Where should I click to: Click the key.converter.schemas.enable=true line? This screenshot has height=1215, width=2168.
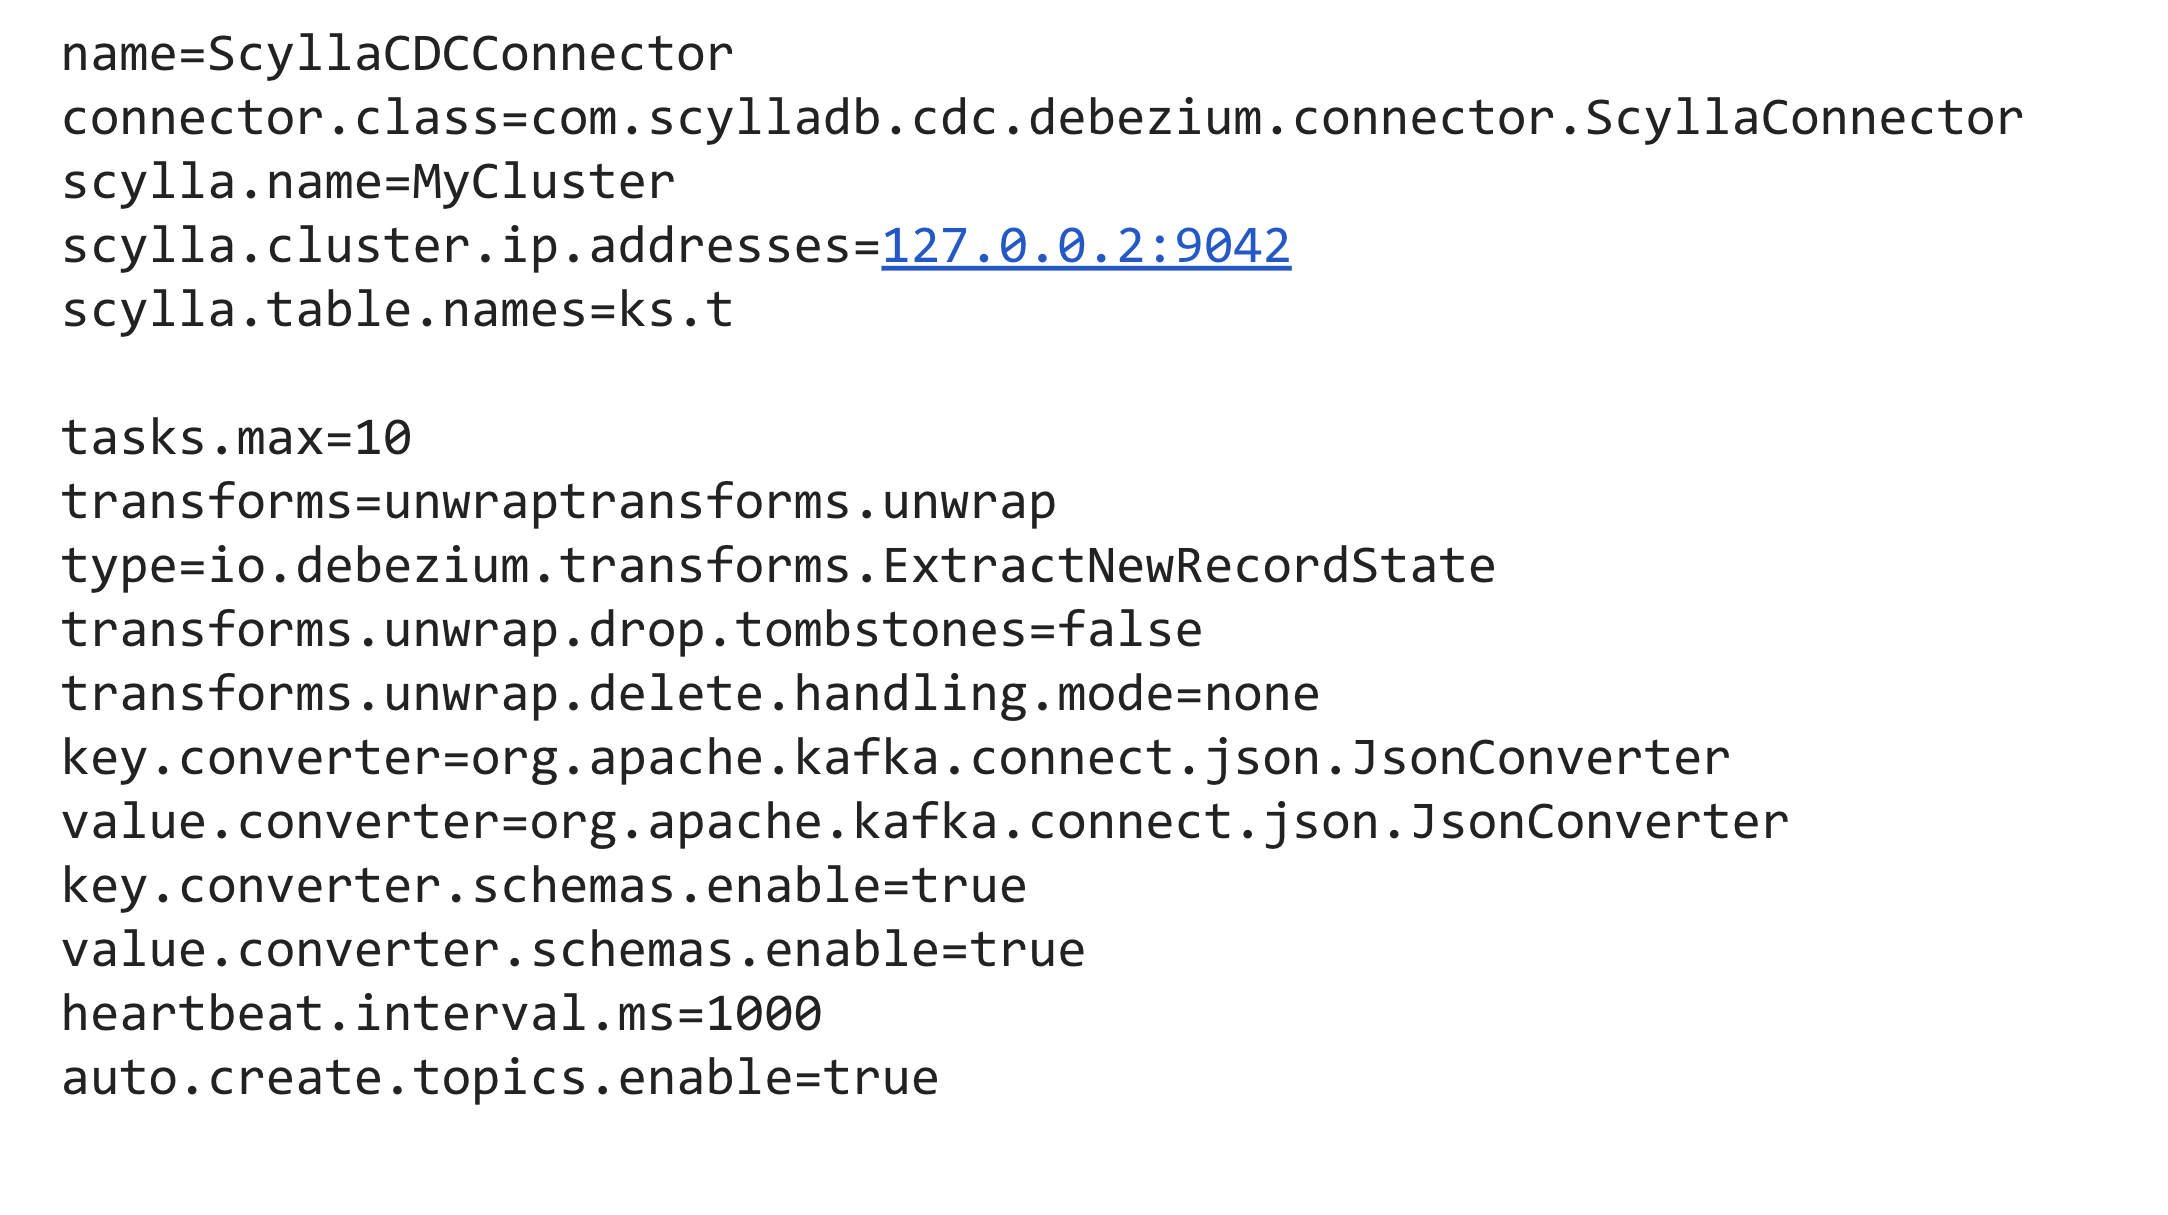click(545, 886)
